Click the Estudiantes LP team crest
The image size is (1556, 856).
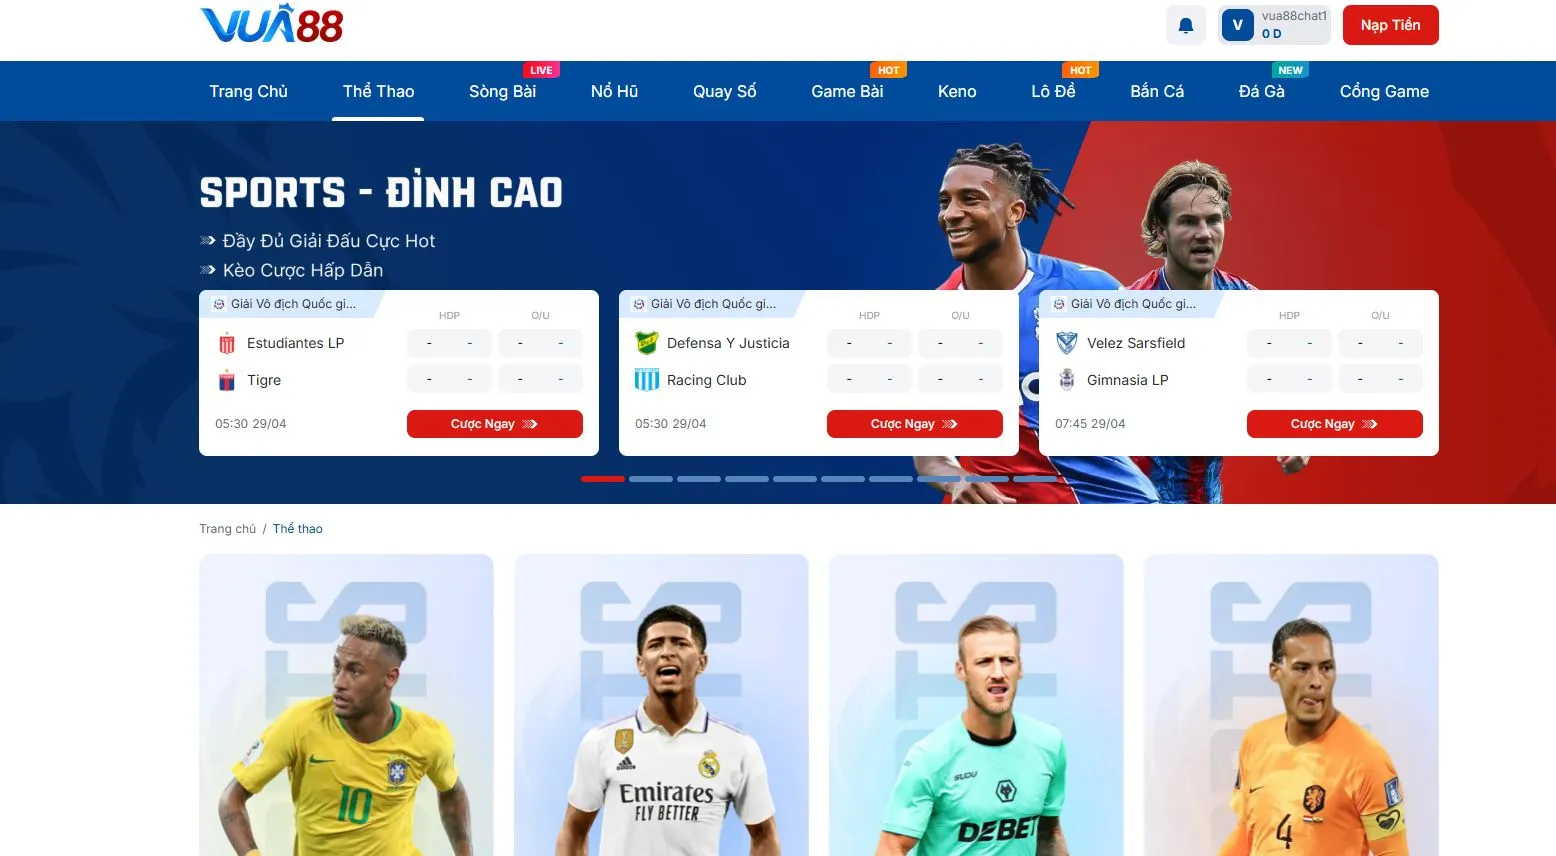[x=227, y=343]
